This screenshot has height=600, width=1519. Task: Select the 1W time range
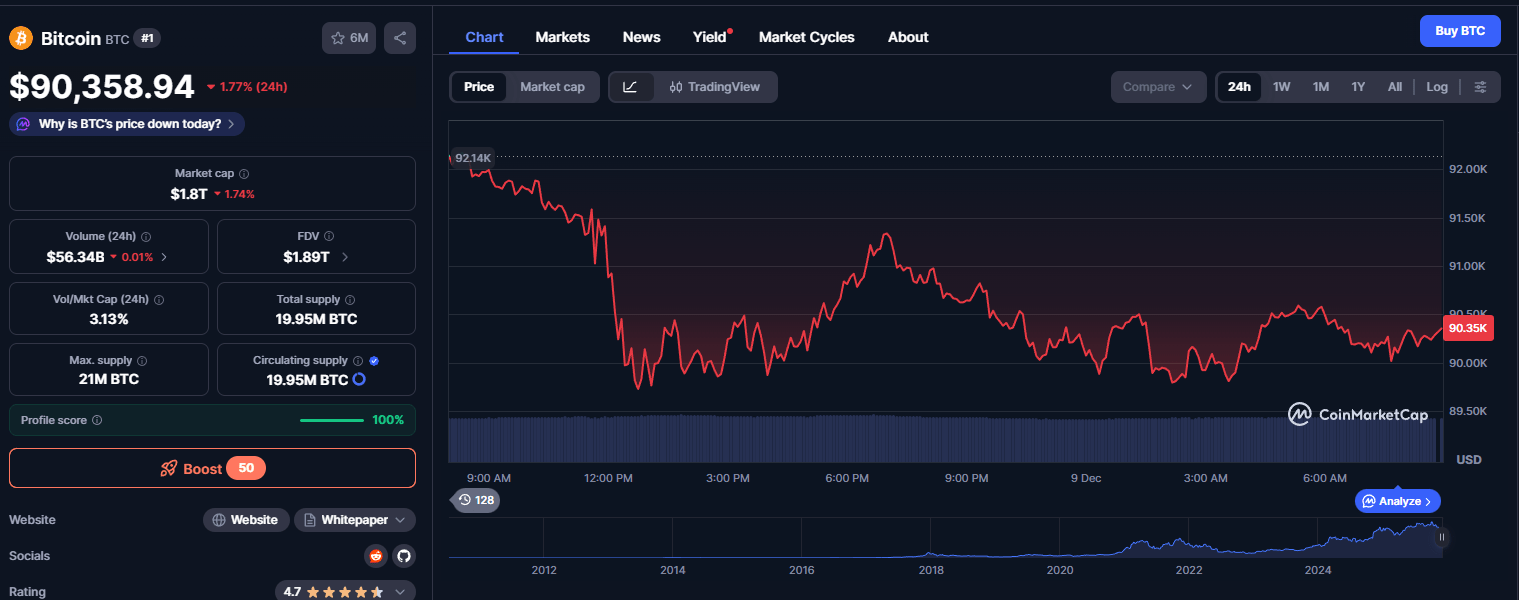click(x=1282, y=87)
